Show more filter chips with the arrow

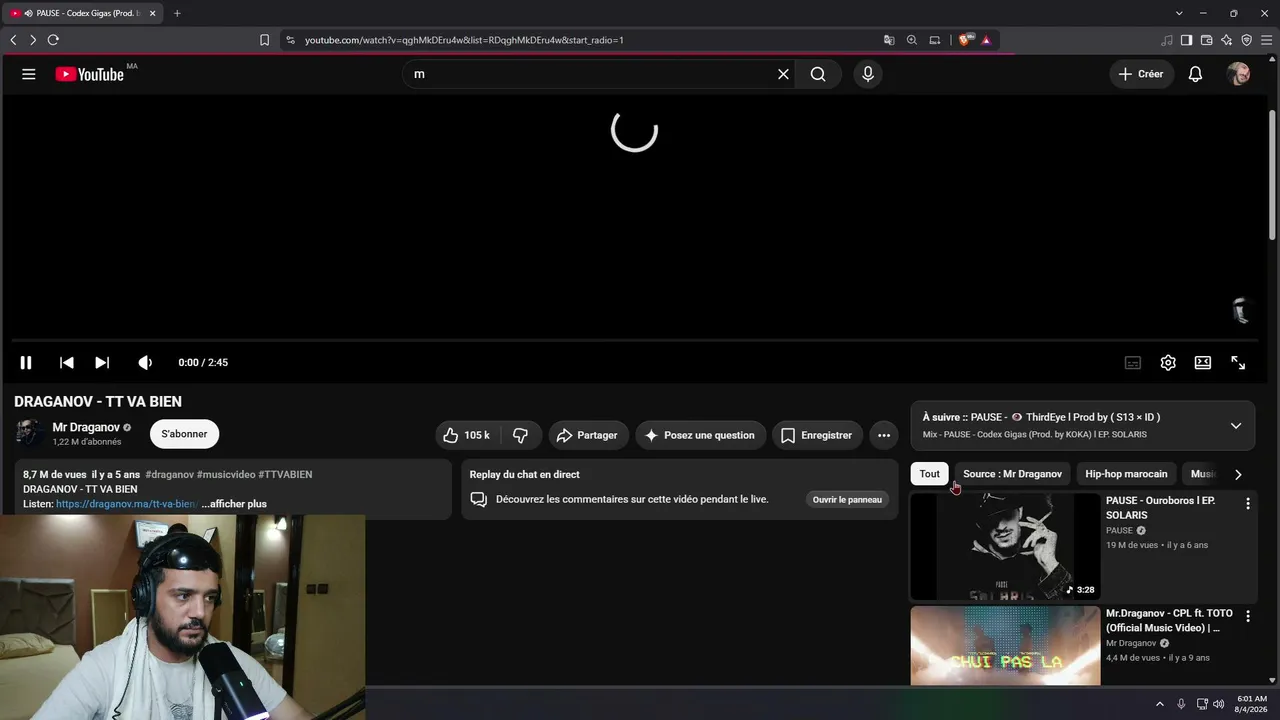[x=1238, y=474]
